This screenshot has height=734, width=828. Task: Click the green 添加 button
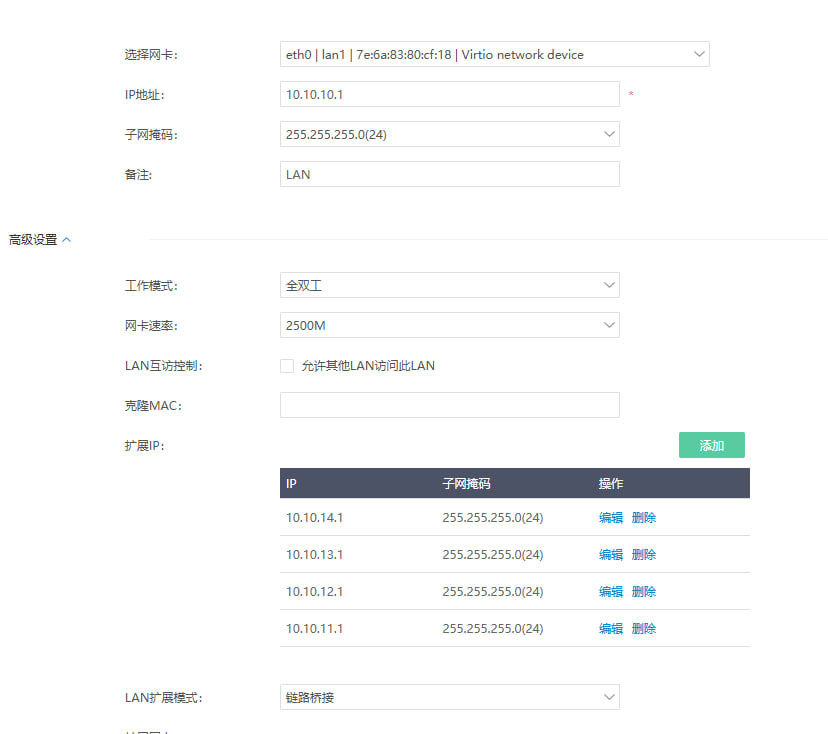coord(711,446)
